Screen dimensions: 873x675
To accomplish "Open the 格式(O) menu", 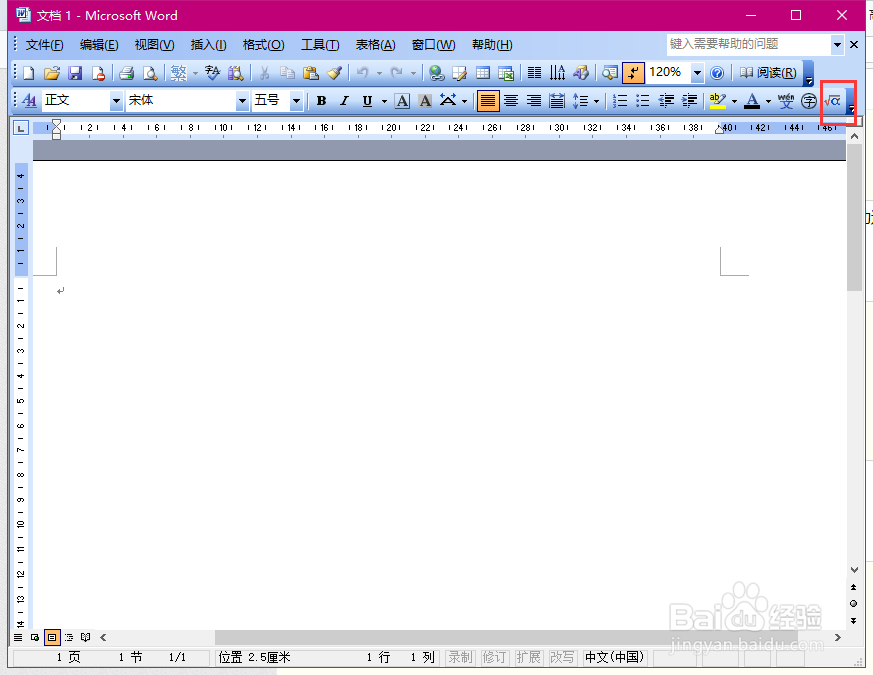I will coord(263,44).
